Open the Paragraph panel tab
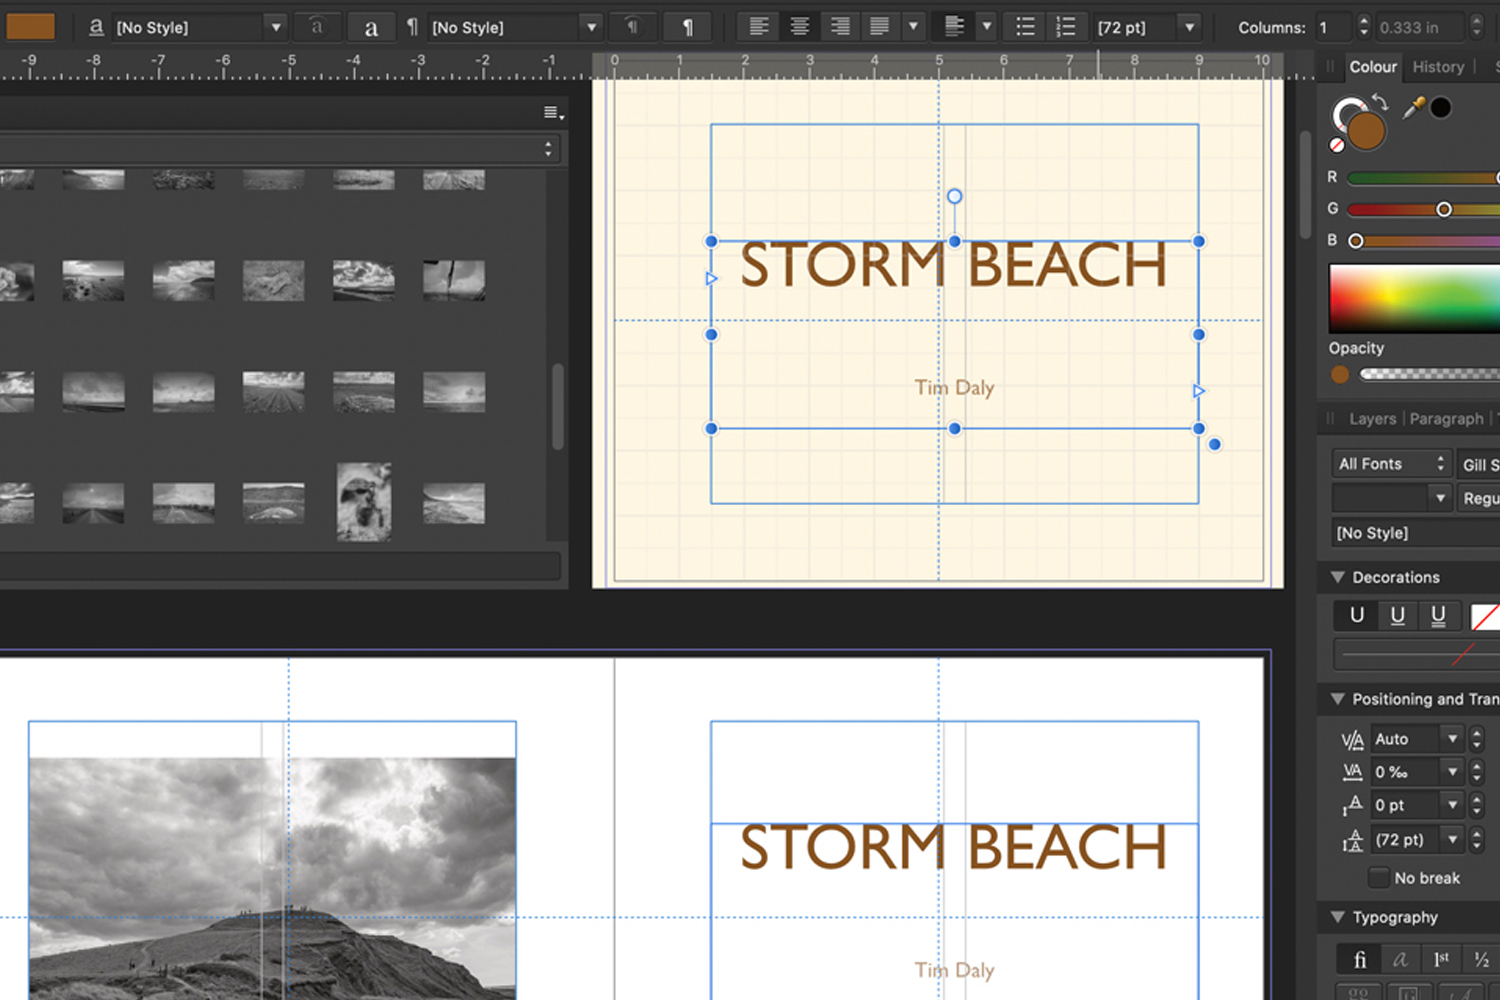 tap(1446, 419)
